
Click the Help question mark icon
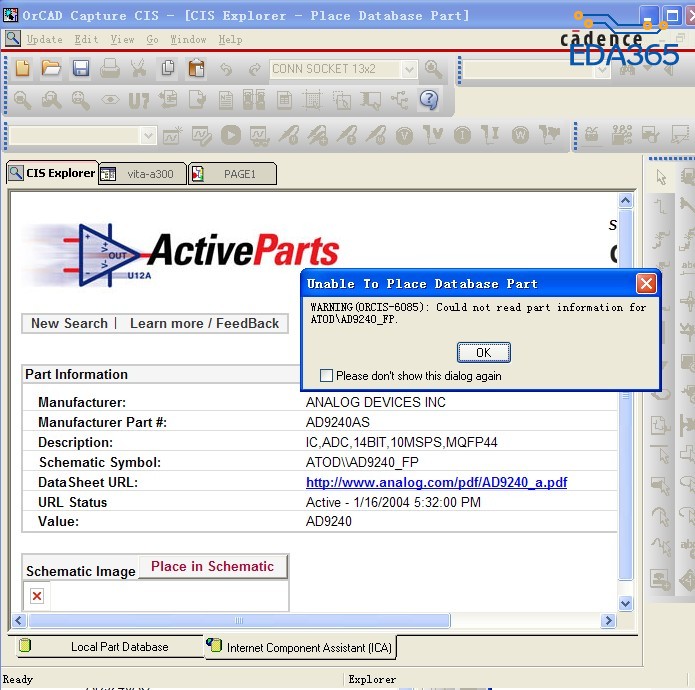[x=429, y=100]
